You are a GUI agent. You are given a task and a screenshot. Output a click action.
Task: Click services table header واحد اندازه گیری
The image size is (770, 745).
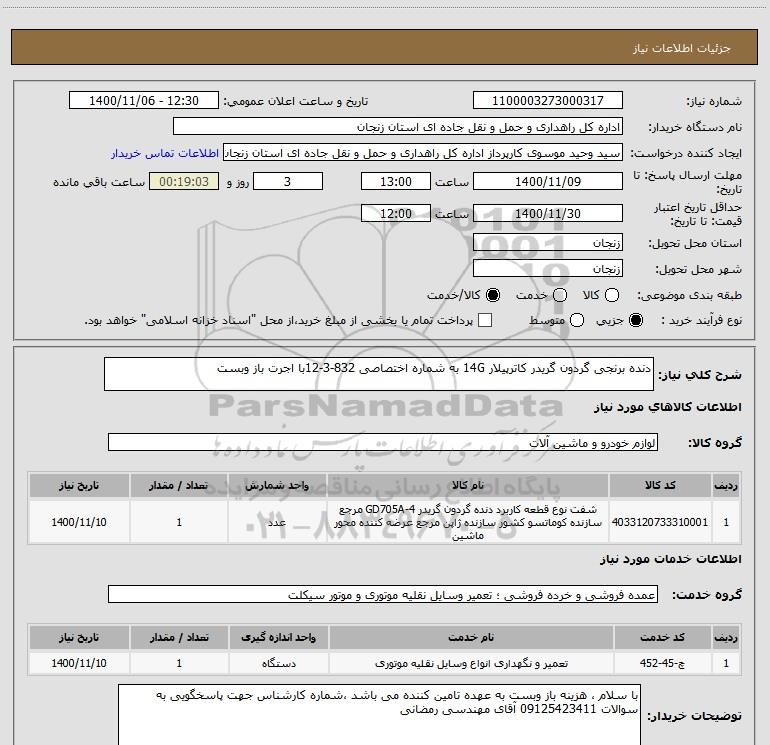[x=278, y=637]
